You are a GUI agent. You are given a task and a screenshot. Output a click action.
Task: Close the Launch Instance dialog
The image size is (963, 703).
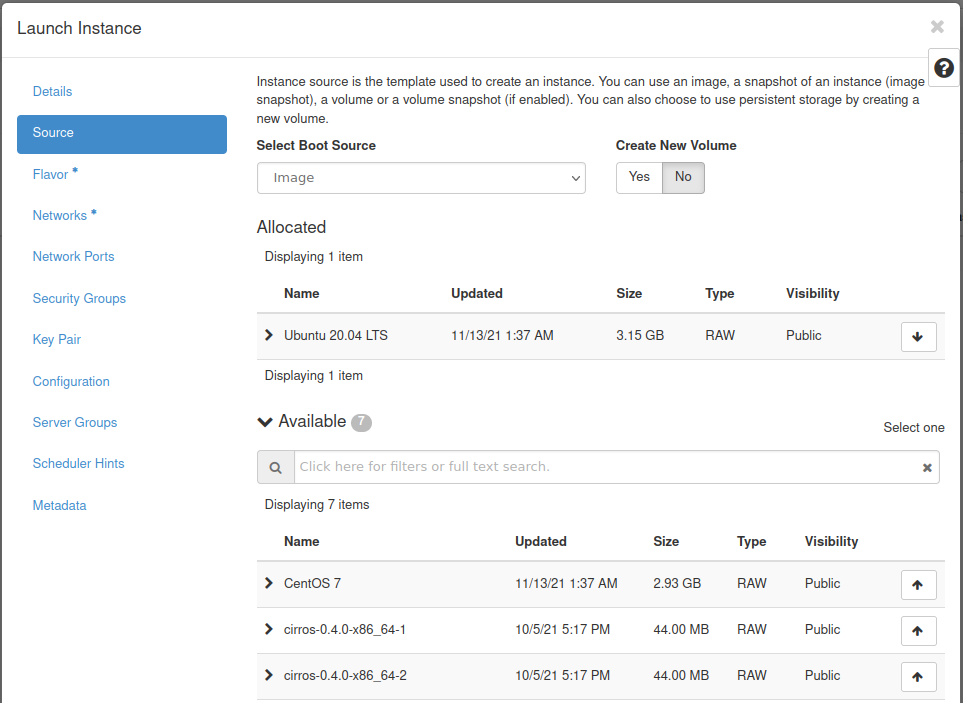pyautogui.click(x=937, y=27)
